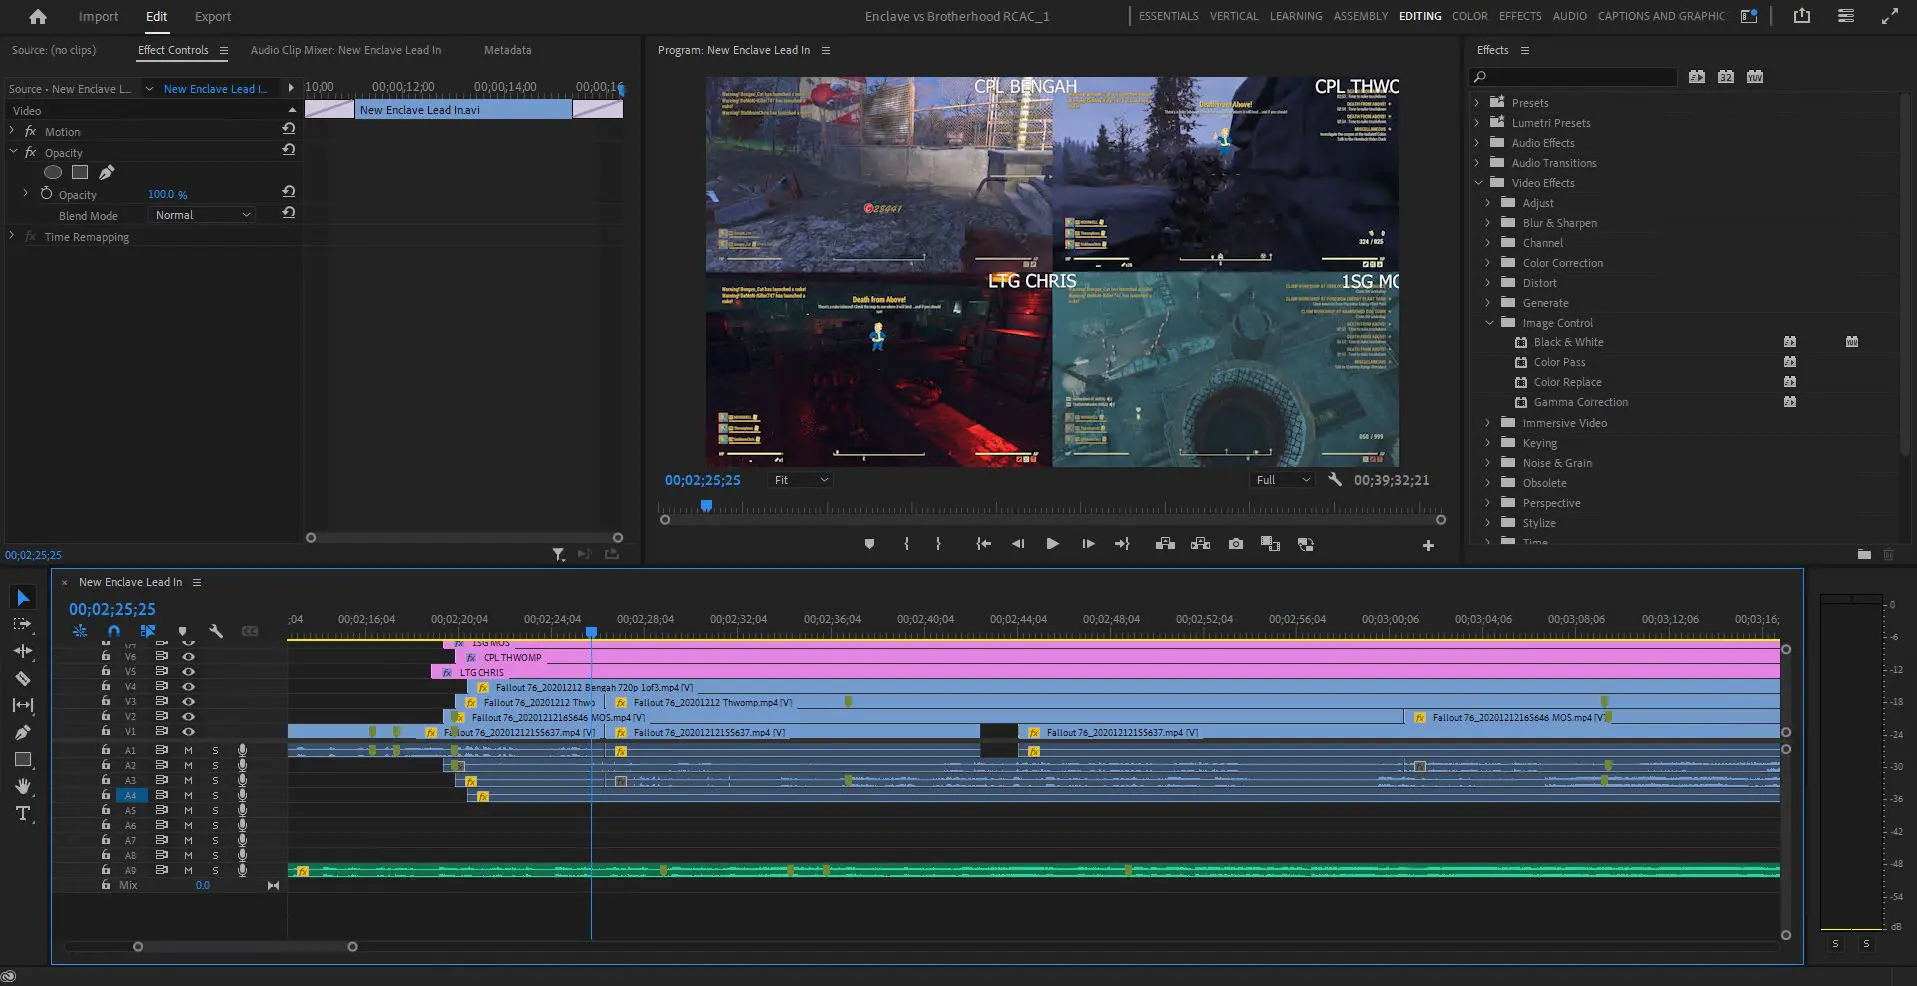Toggle Opacity animation stopwatch
1917x986 pixels.
point(46,193)
